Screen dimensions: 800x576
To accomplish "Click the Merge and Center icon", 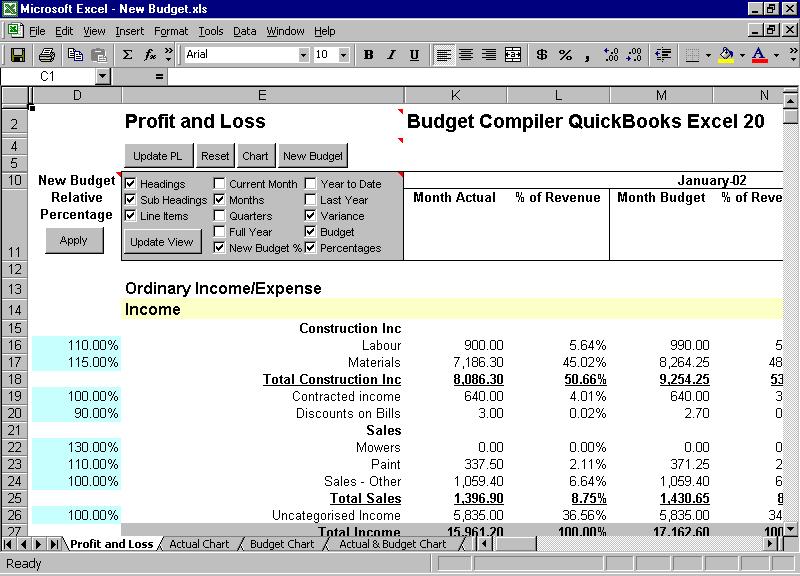I will coord(513,54).
